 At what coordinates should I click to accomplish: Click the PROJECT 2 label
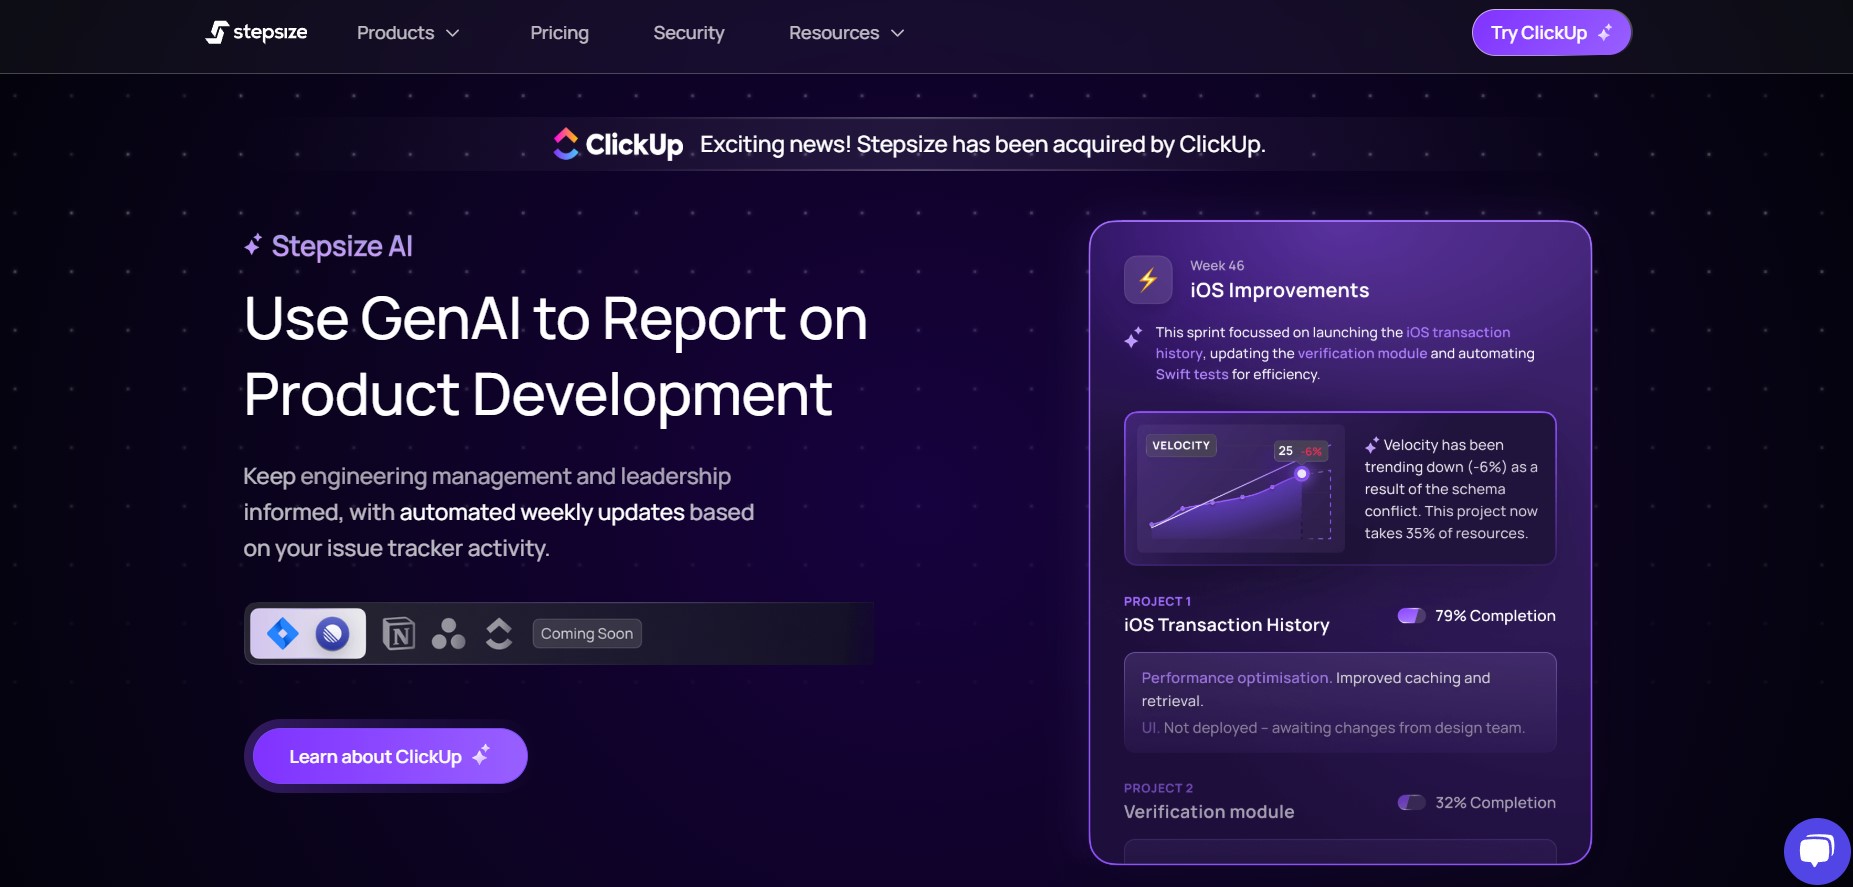[1158, 788]
